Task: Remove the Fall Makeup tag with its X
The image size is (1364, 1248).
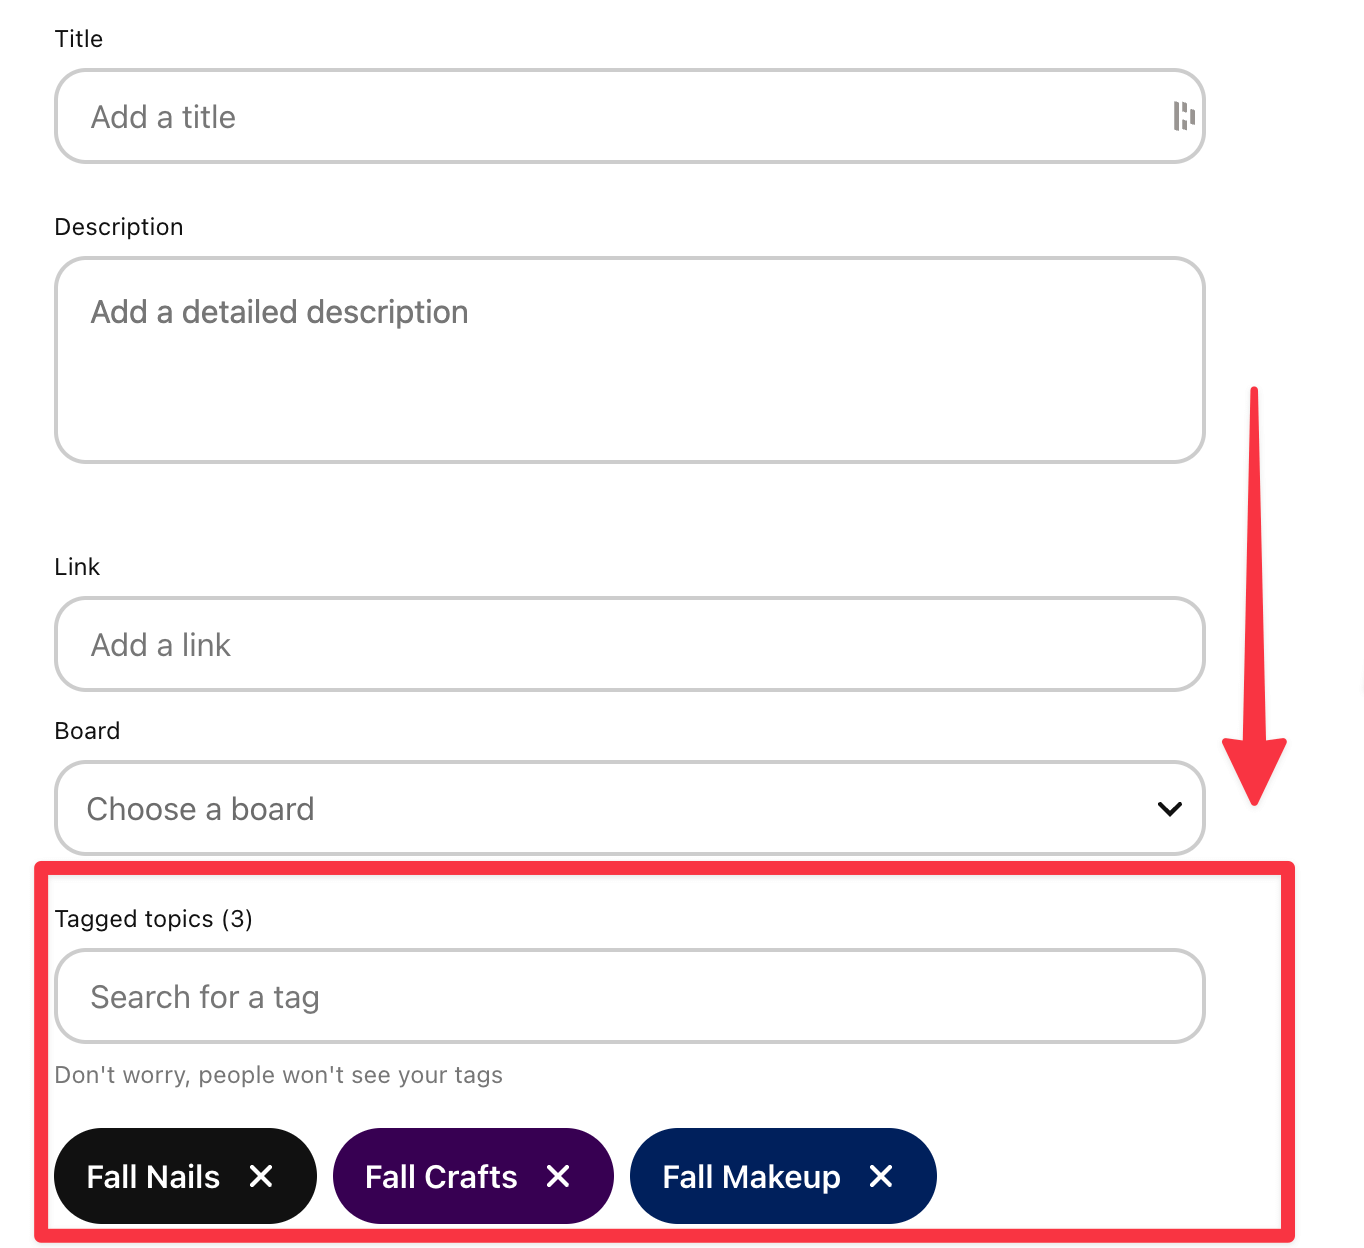Action: point(881,1176)
